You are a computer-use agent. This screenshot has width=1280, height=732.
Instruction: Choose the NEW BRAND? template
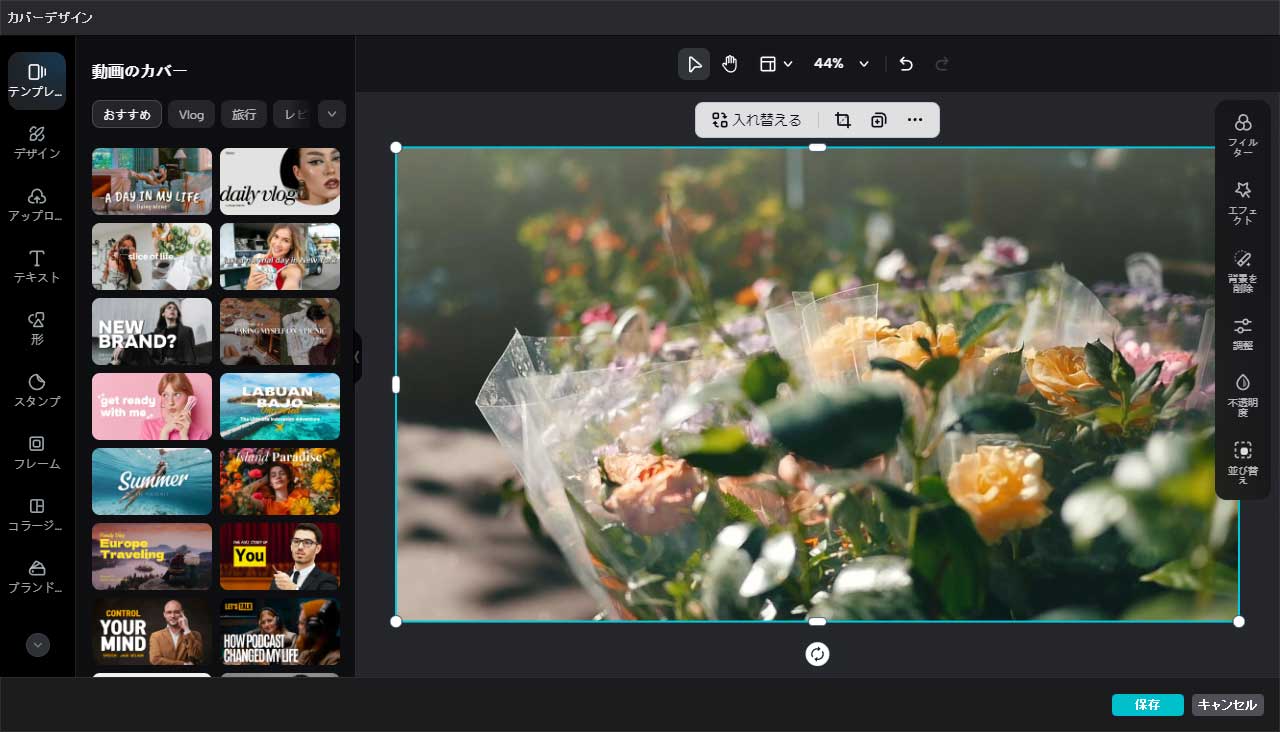click(x=152, y=331)
